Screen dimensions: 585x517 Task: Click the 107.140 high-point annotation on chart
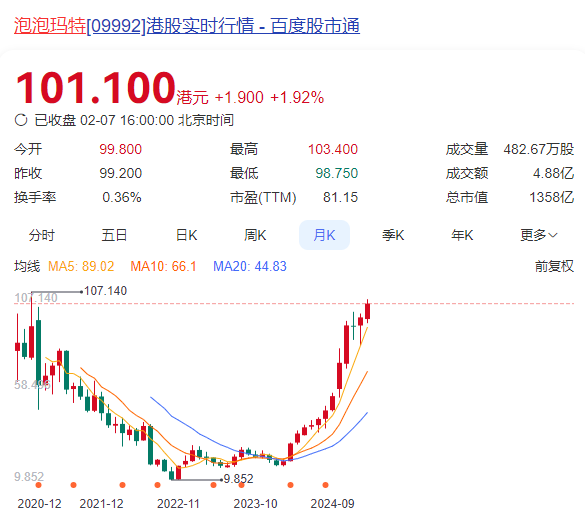106,291
